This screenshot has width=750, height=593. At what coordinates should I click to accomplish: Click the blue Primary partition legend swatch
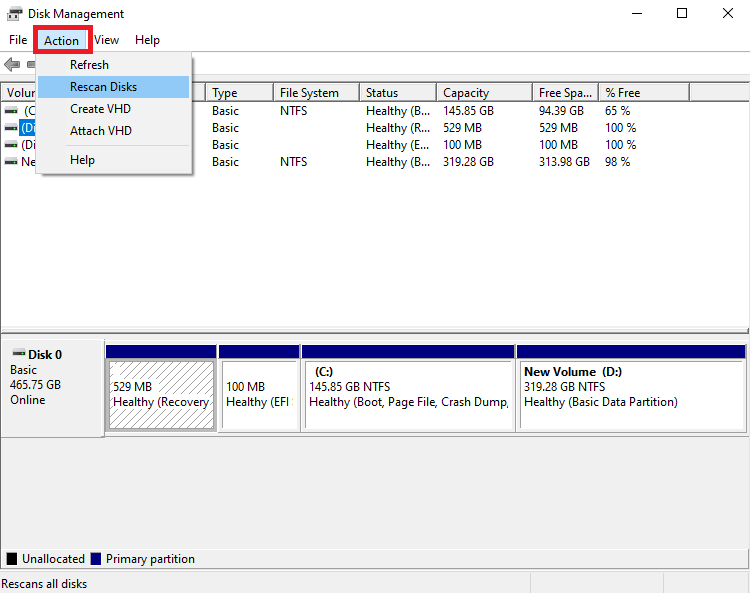click(x=96, y=559)
